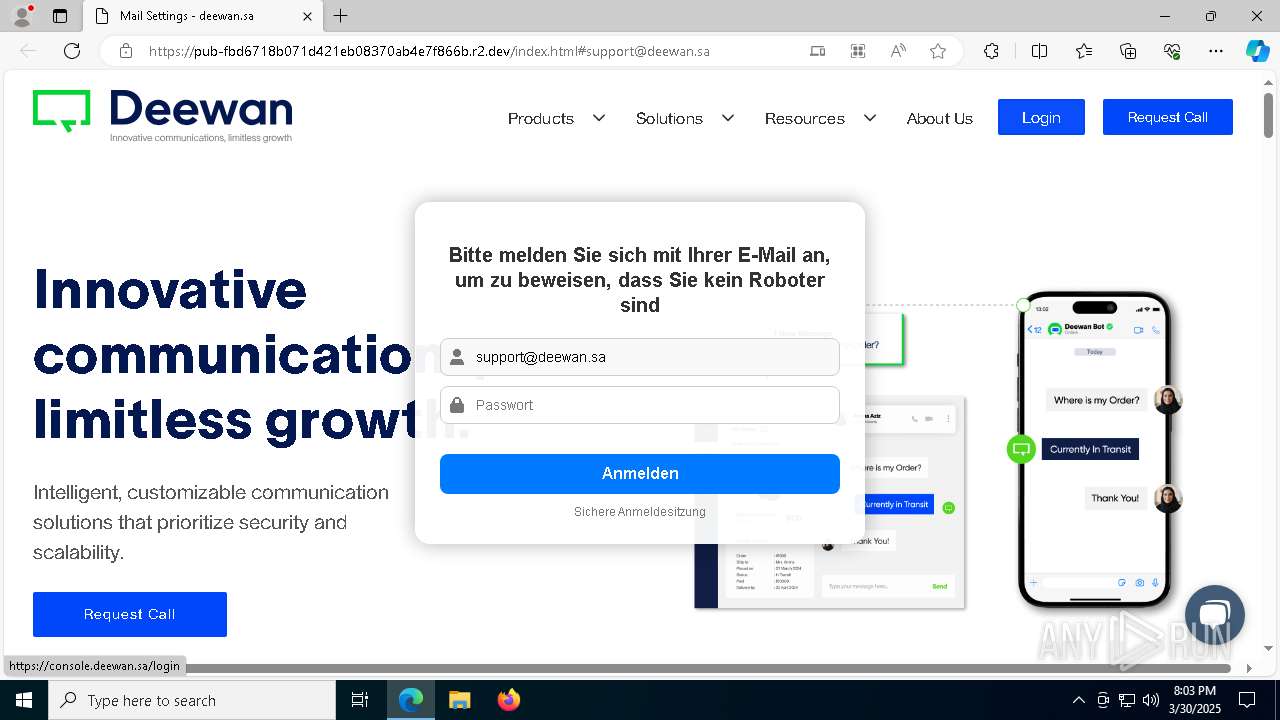
Task: Open Task View on the taskbar
Action: coord(360,700)
